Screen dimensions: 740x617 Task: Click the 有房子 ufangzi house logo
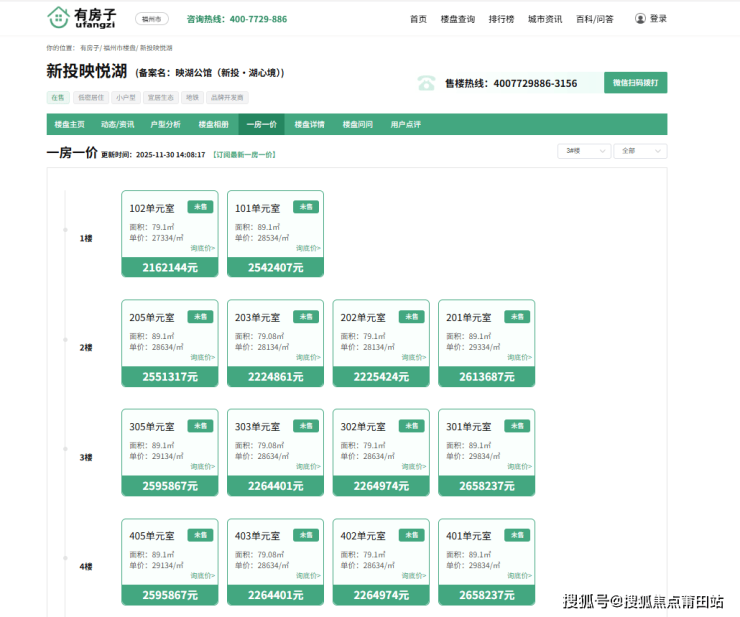click(83, 18)
